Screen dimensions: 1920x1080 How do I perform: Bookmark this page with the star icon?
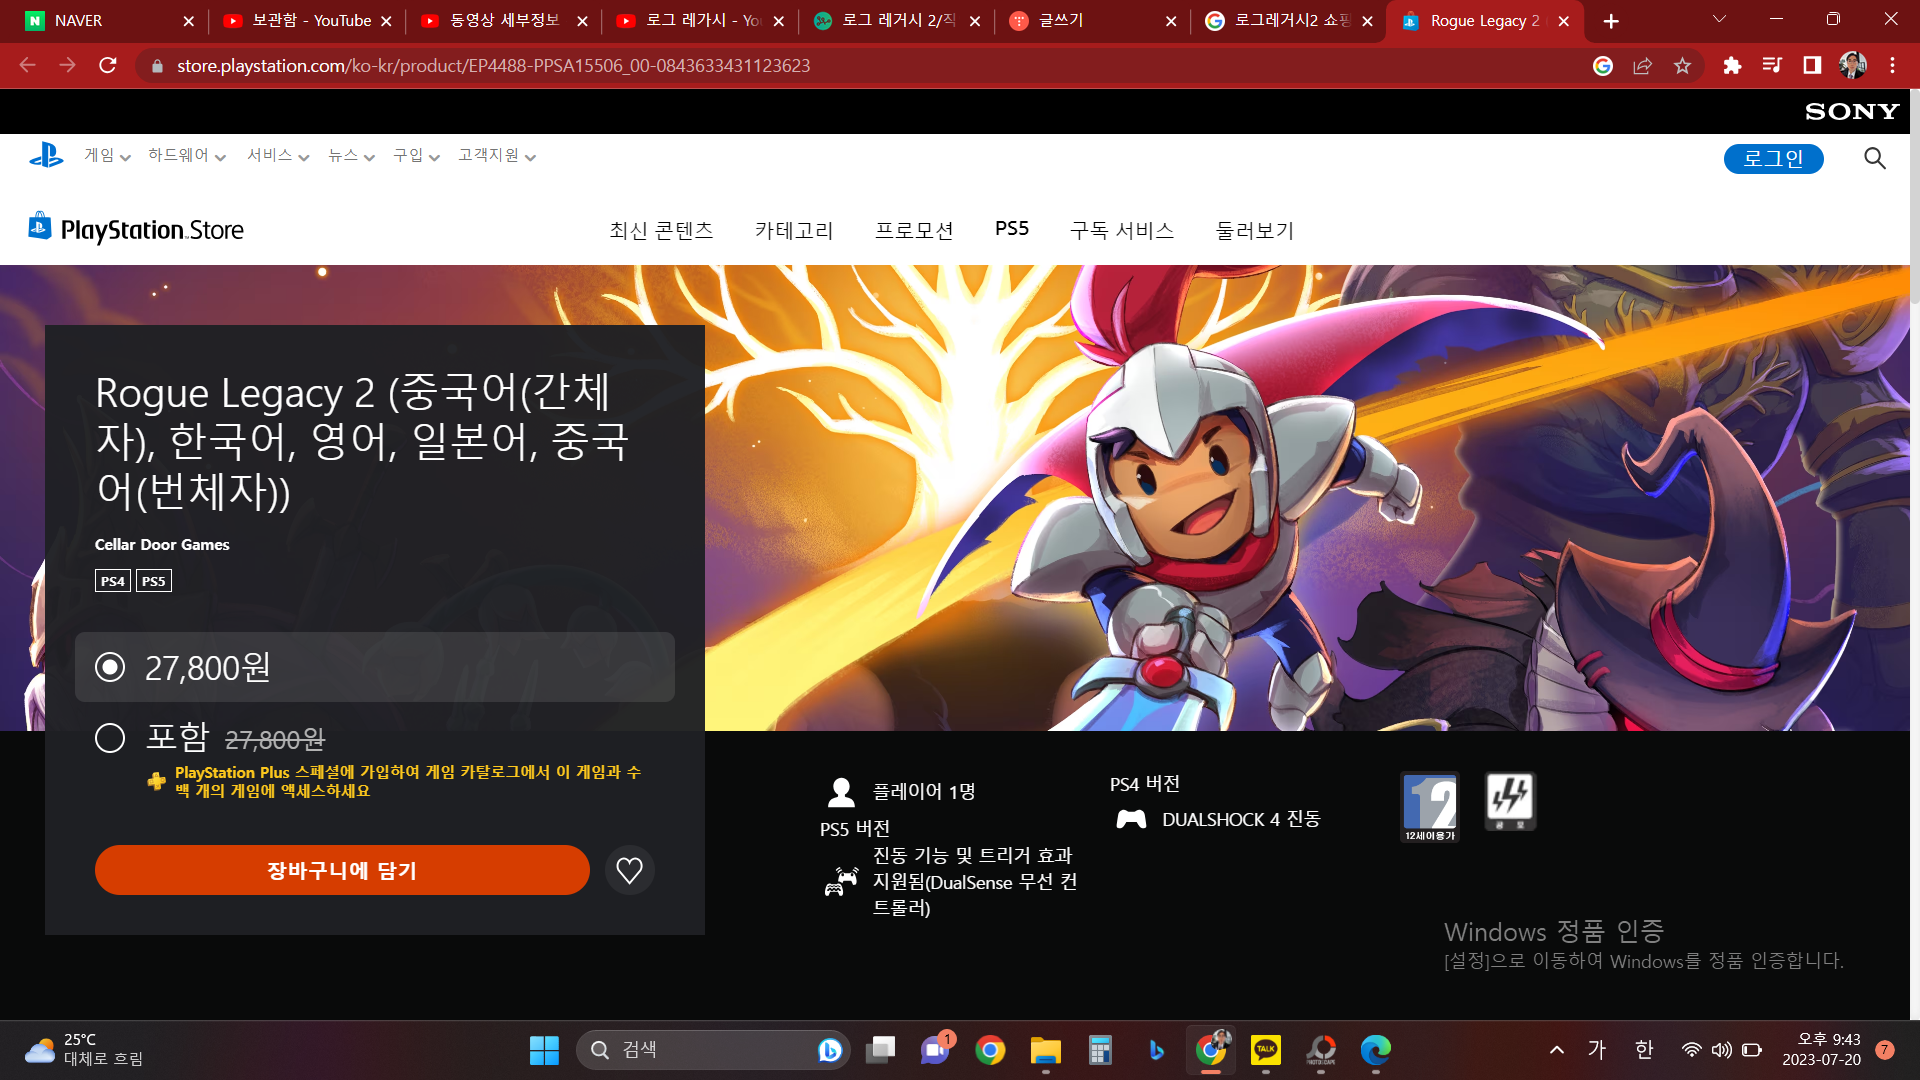coord(1683,66)
